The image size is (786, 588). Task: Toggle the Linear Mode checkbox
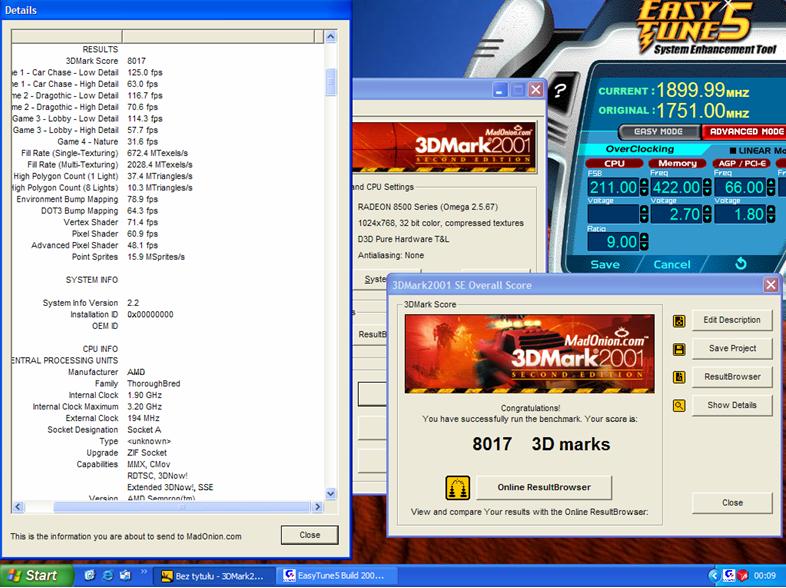point(733,150)
